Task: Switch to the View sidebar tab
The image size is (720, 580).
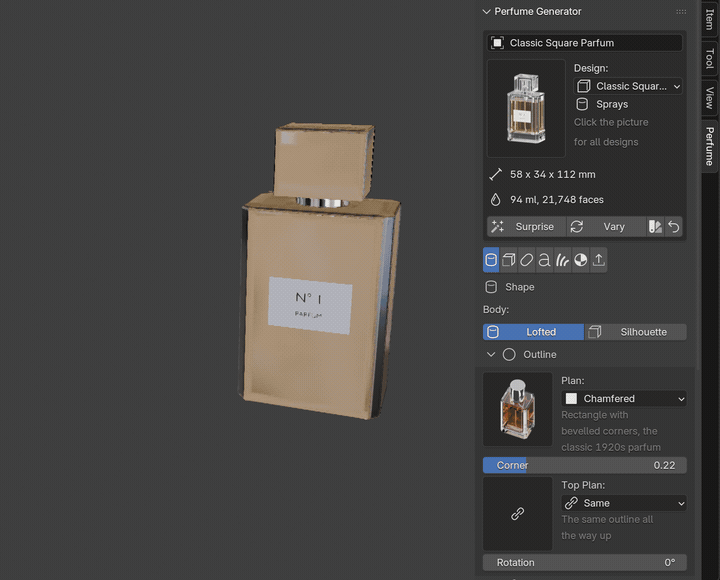Action: tap(710, 98)
